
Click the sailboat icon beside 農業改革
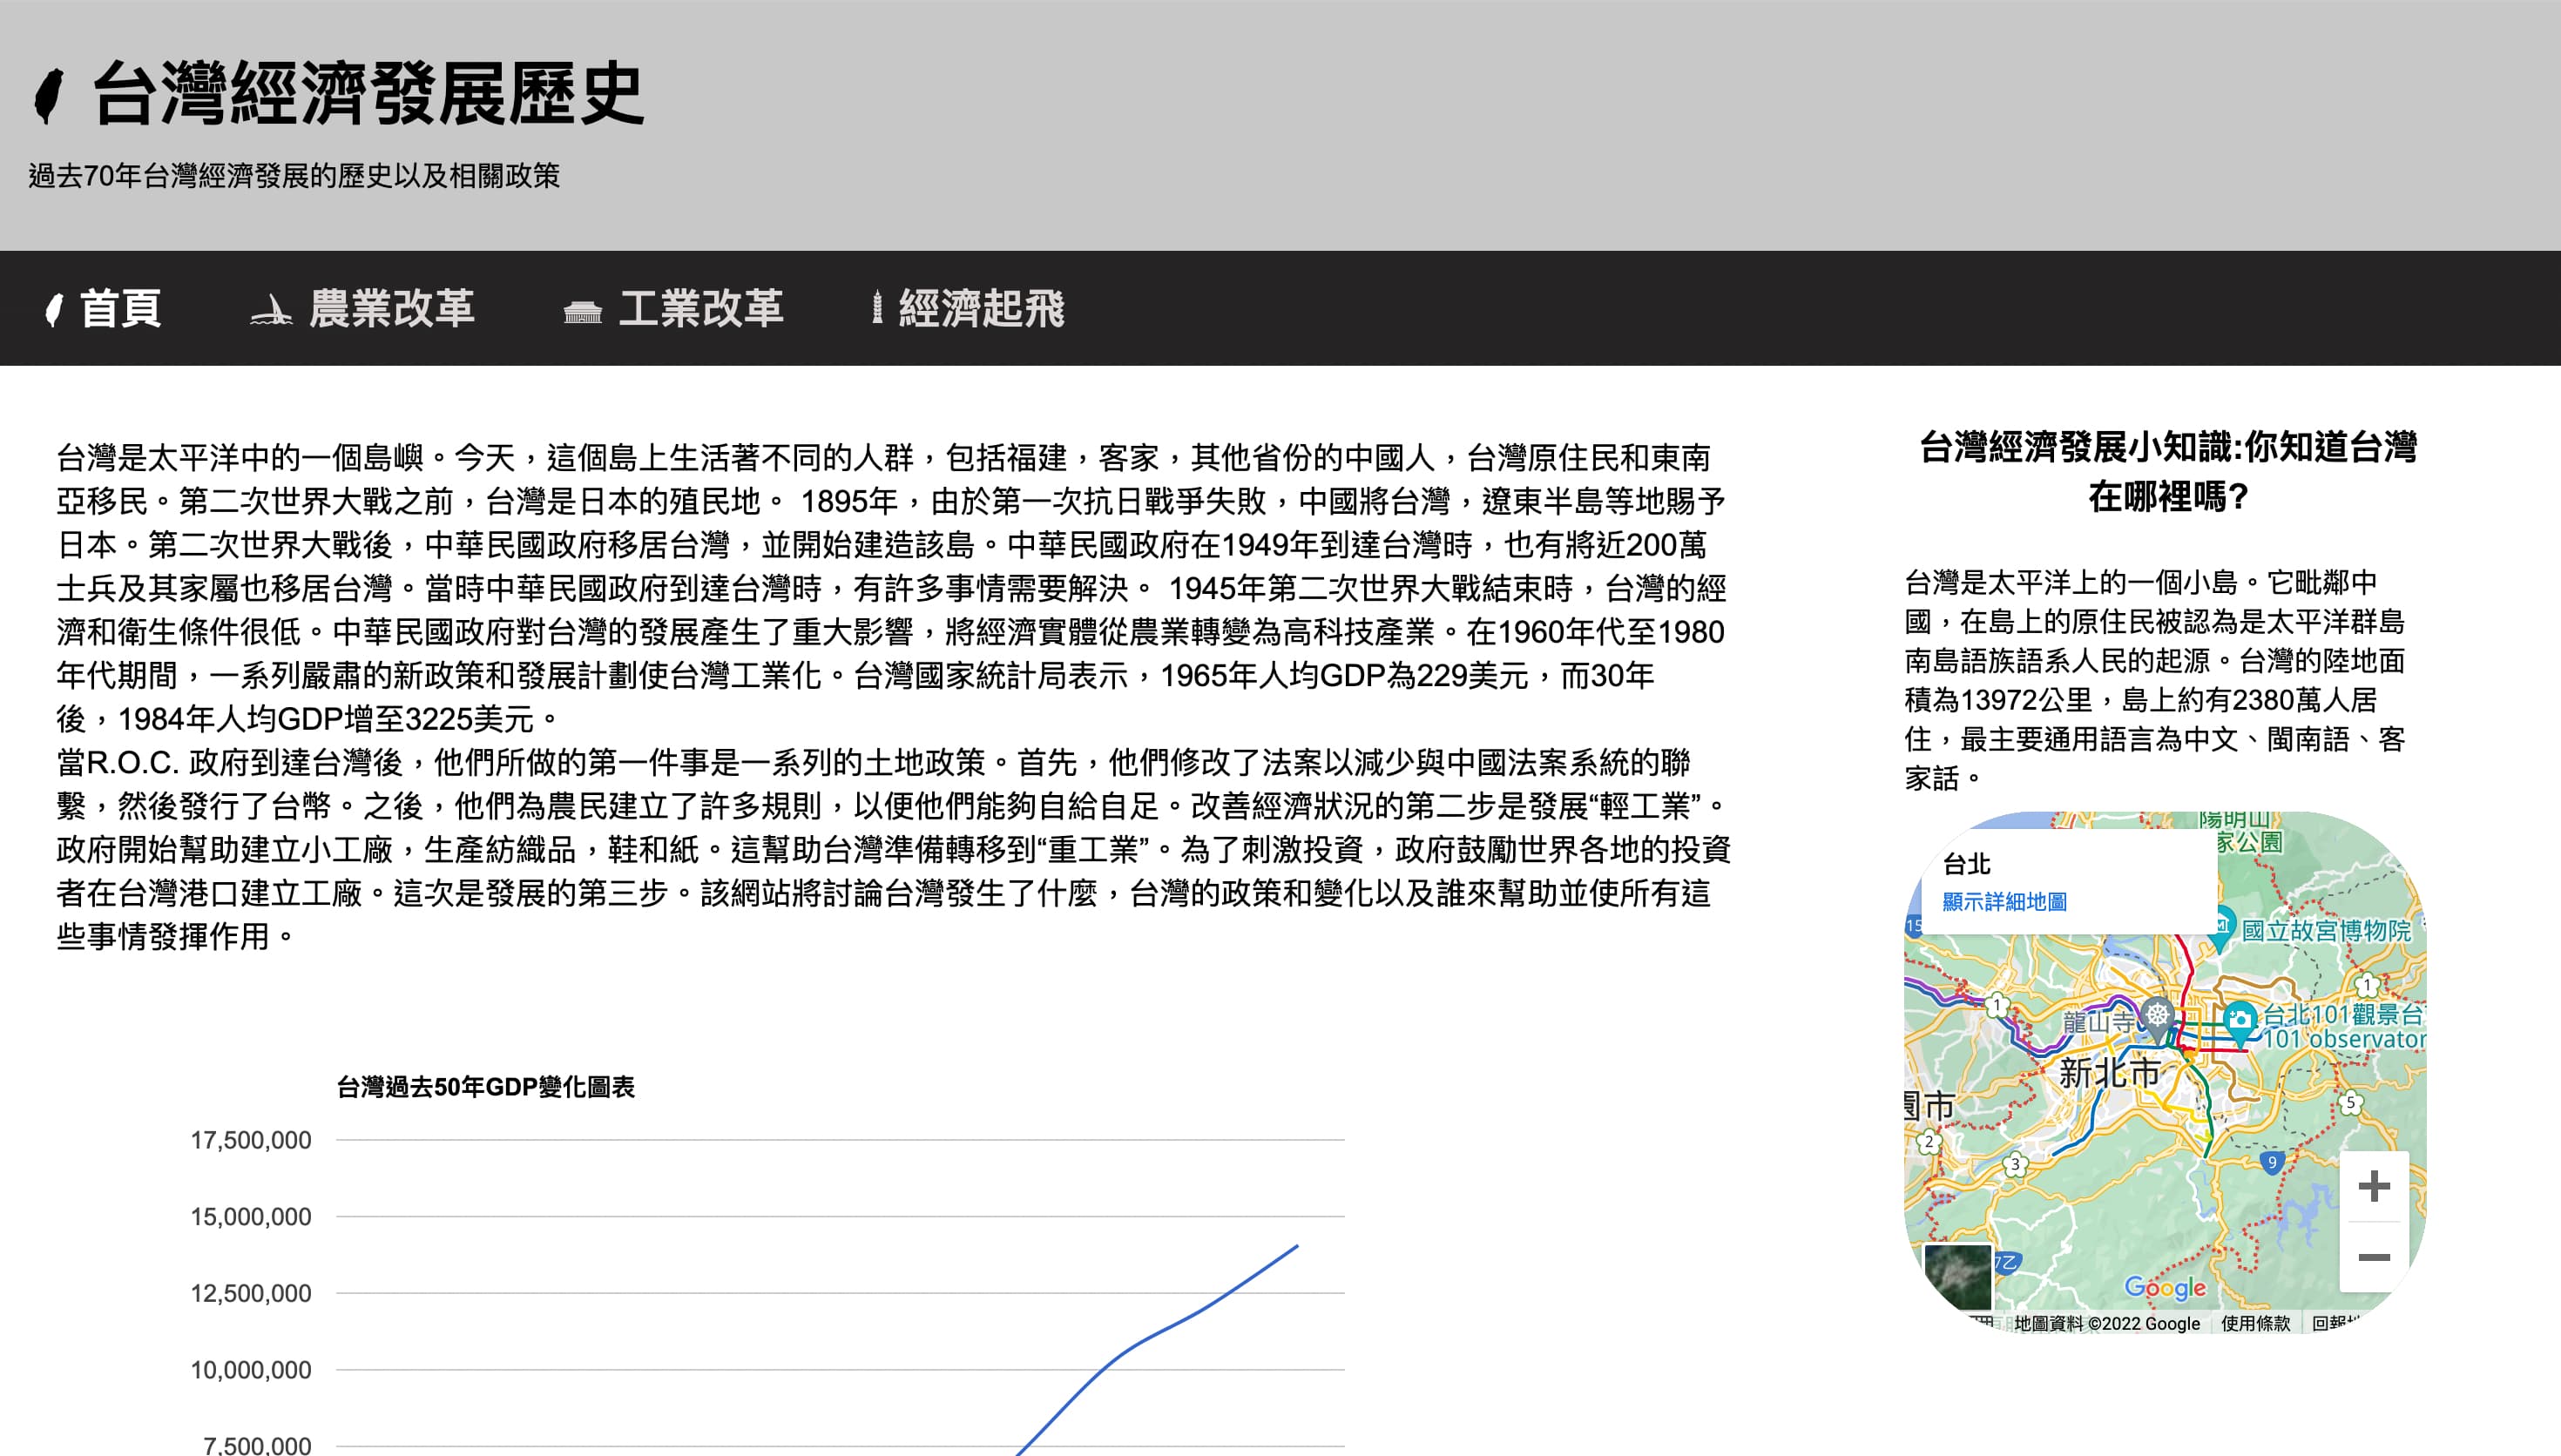[x=270, y=311]
